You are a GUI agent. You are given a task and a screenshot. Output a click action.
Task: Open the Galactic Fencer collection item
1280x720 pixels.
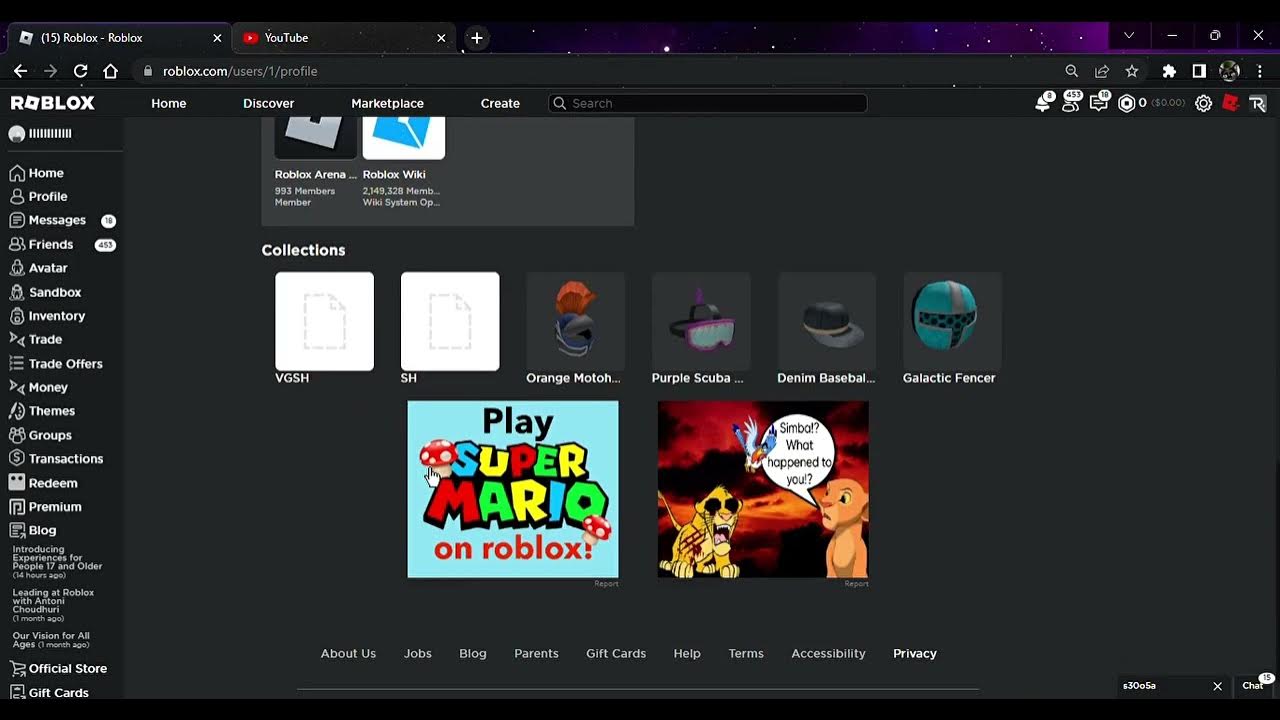click(x=952, y=321)
